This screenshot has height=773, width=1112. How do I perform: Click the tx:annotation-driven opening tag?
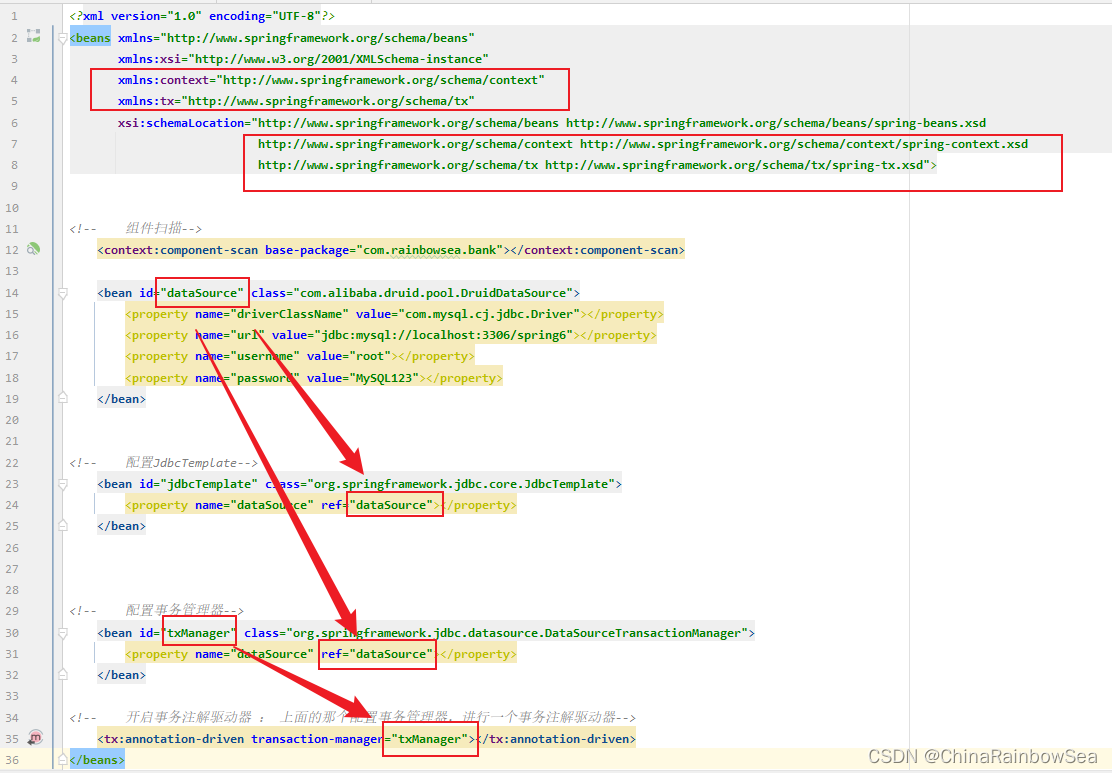[x=287, y=739]
